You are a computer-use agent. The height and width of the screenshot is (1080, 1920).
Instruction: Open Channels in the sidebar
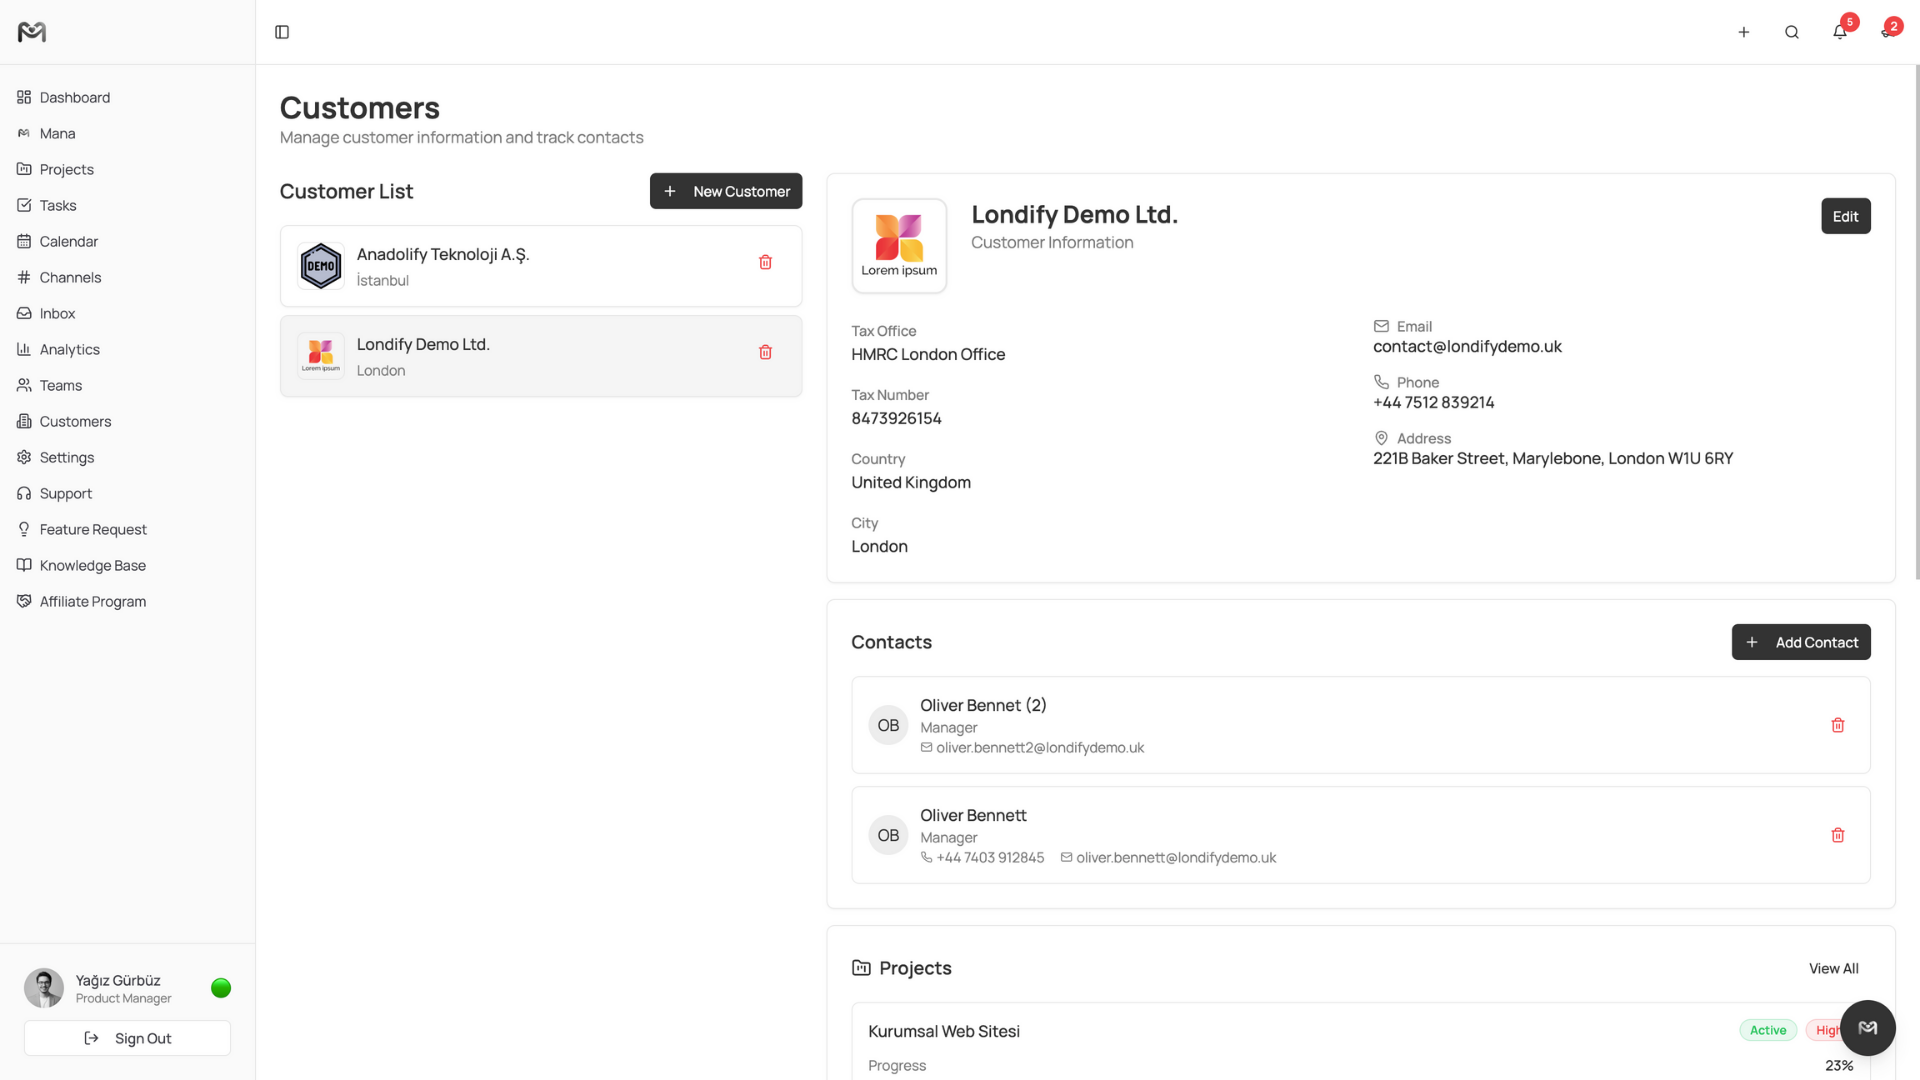tap(70, 277)
